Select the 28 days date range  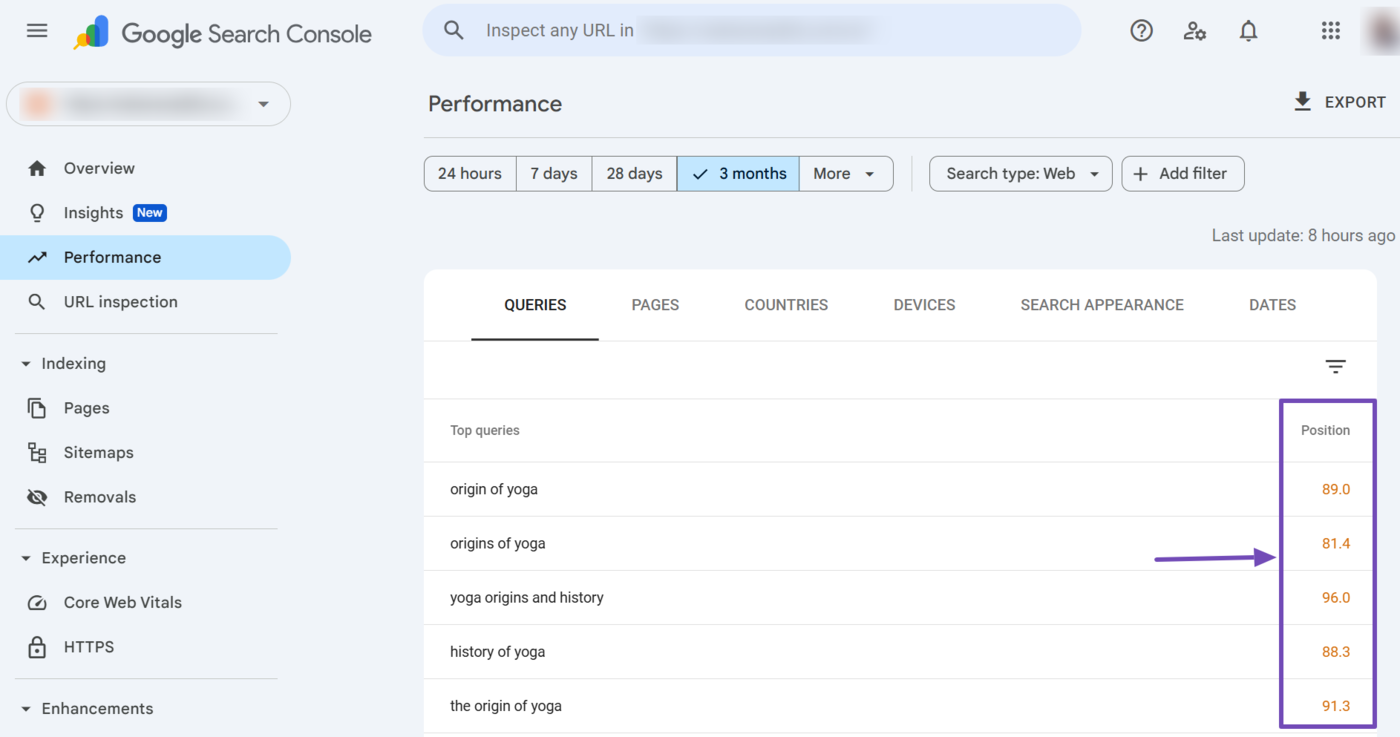pos(634,173)
